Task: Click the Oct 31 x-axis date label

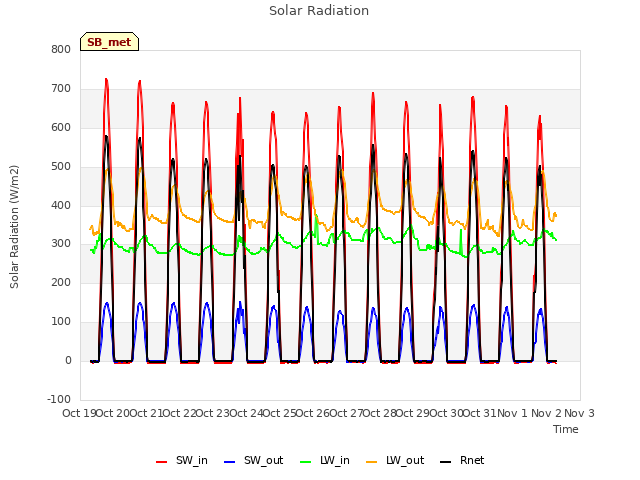Action: point(480,413)
